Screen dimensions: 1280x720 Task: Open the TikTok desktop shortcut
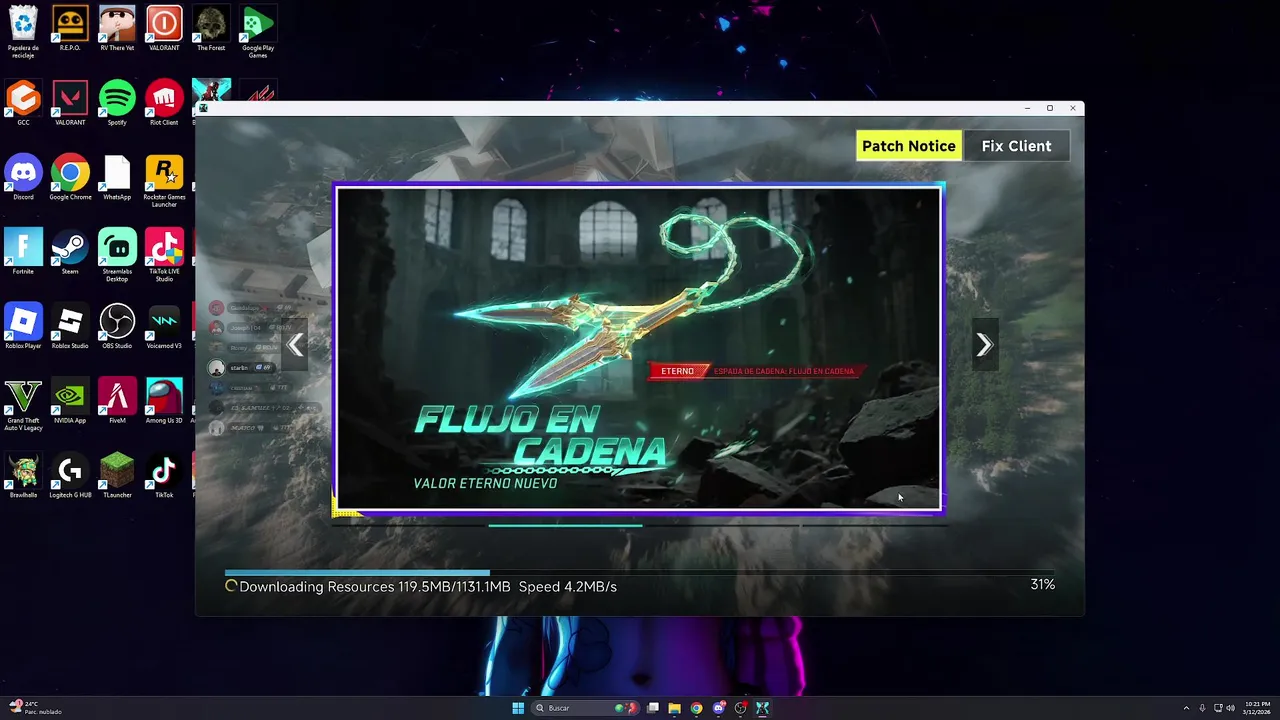164,476
